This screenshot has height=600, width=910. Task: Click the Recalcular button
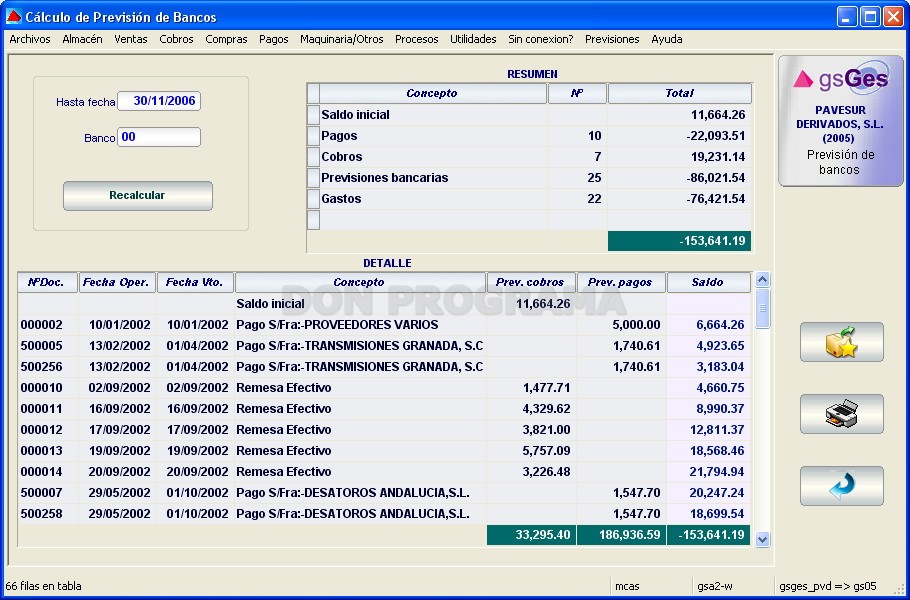138,196
